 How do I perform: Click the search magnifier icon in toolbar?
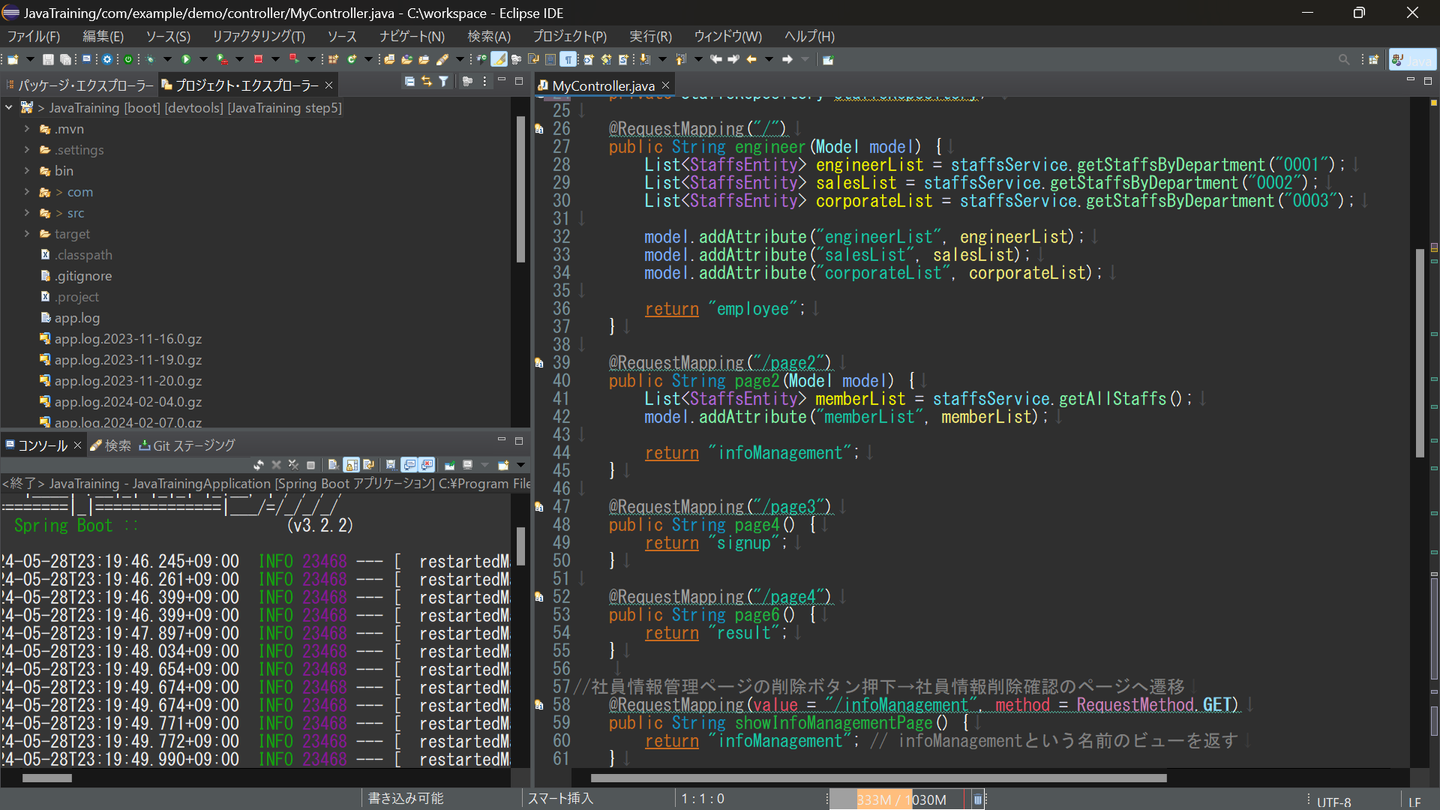point(1344,60)
